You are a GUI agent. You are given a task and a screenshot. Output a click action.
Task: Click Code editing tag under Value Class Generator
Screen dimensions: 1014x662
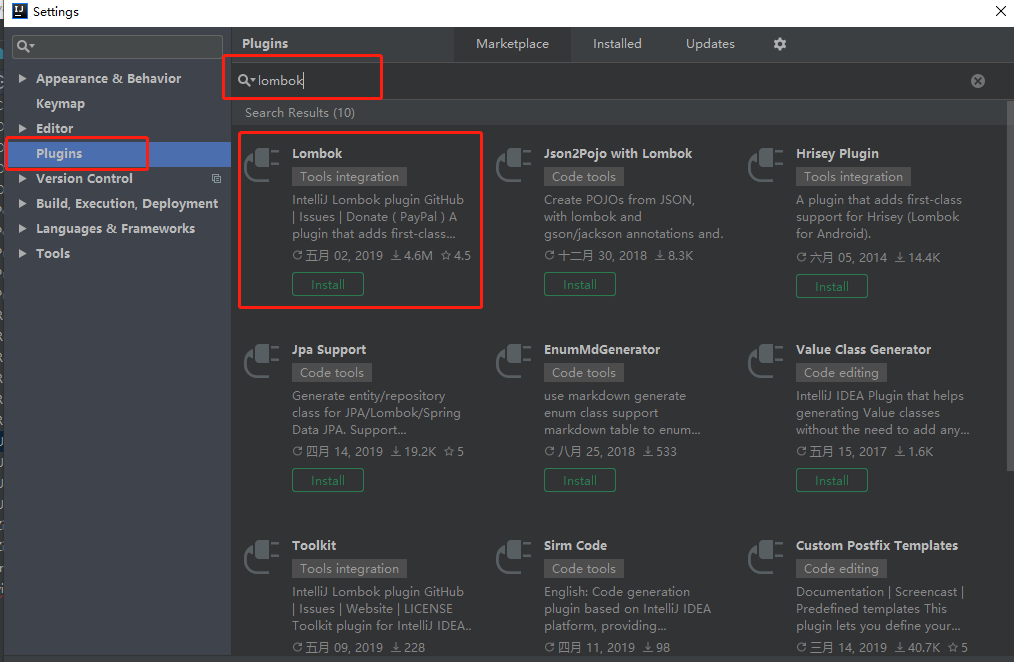pyautogui.click(x=841, y=372)
